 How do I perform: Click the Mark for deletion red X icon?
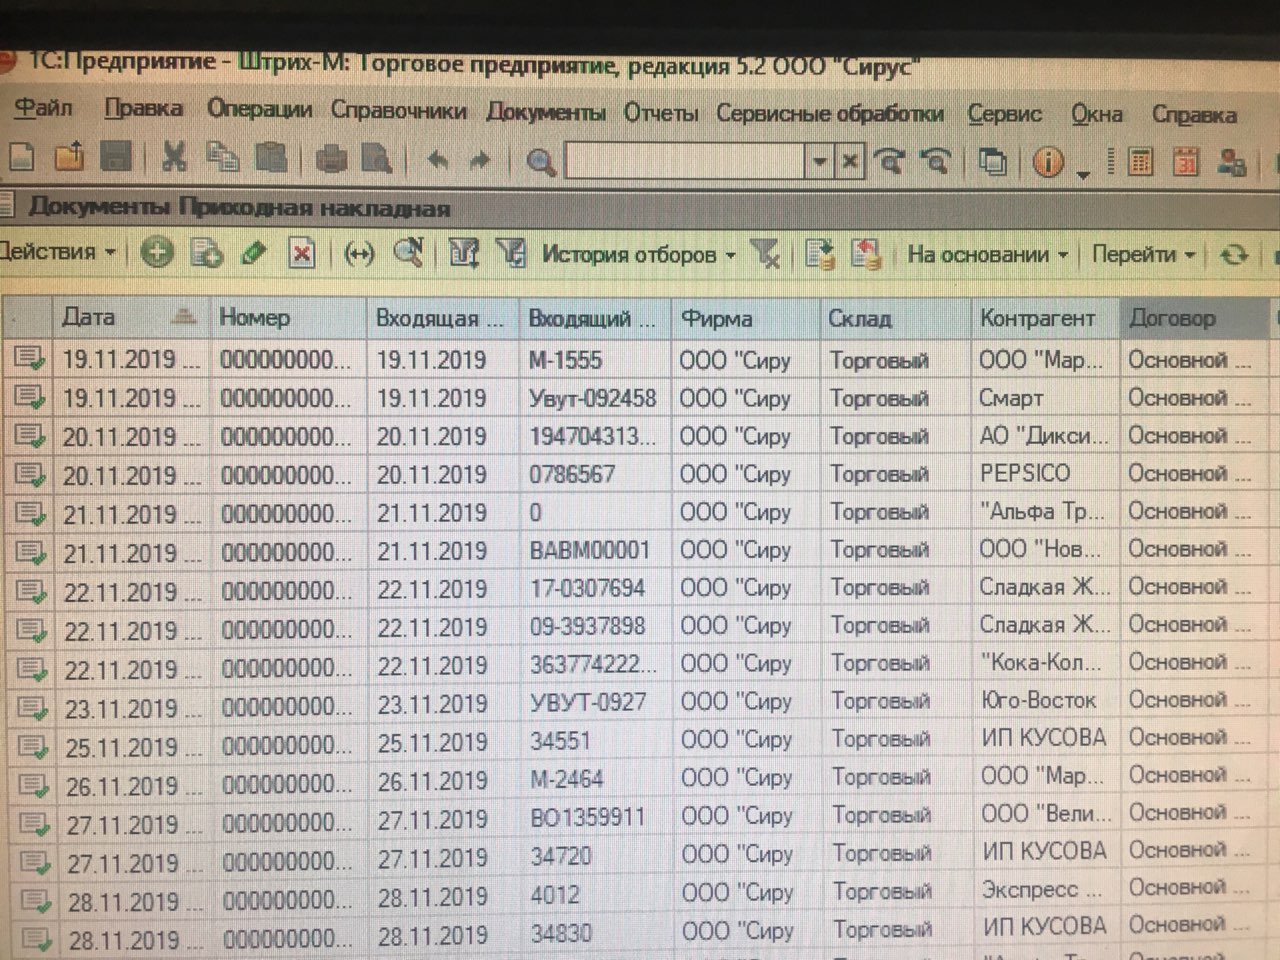301,254
